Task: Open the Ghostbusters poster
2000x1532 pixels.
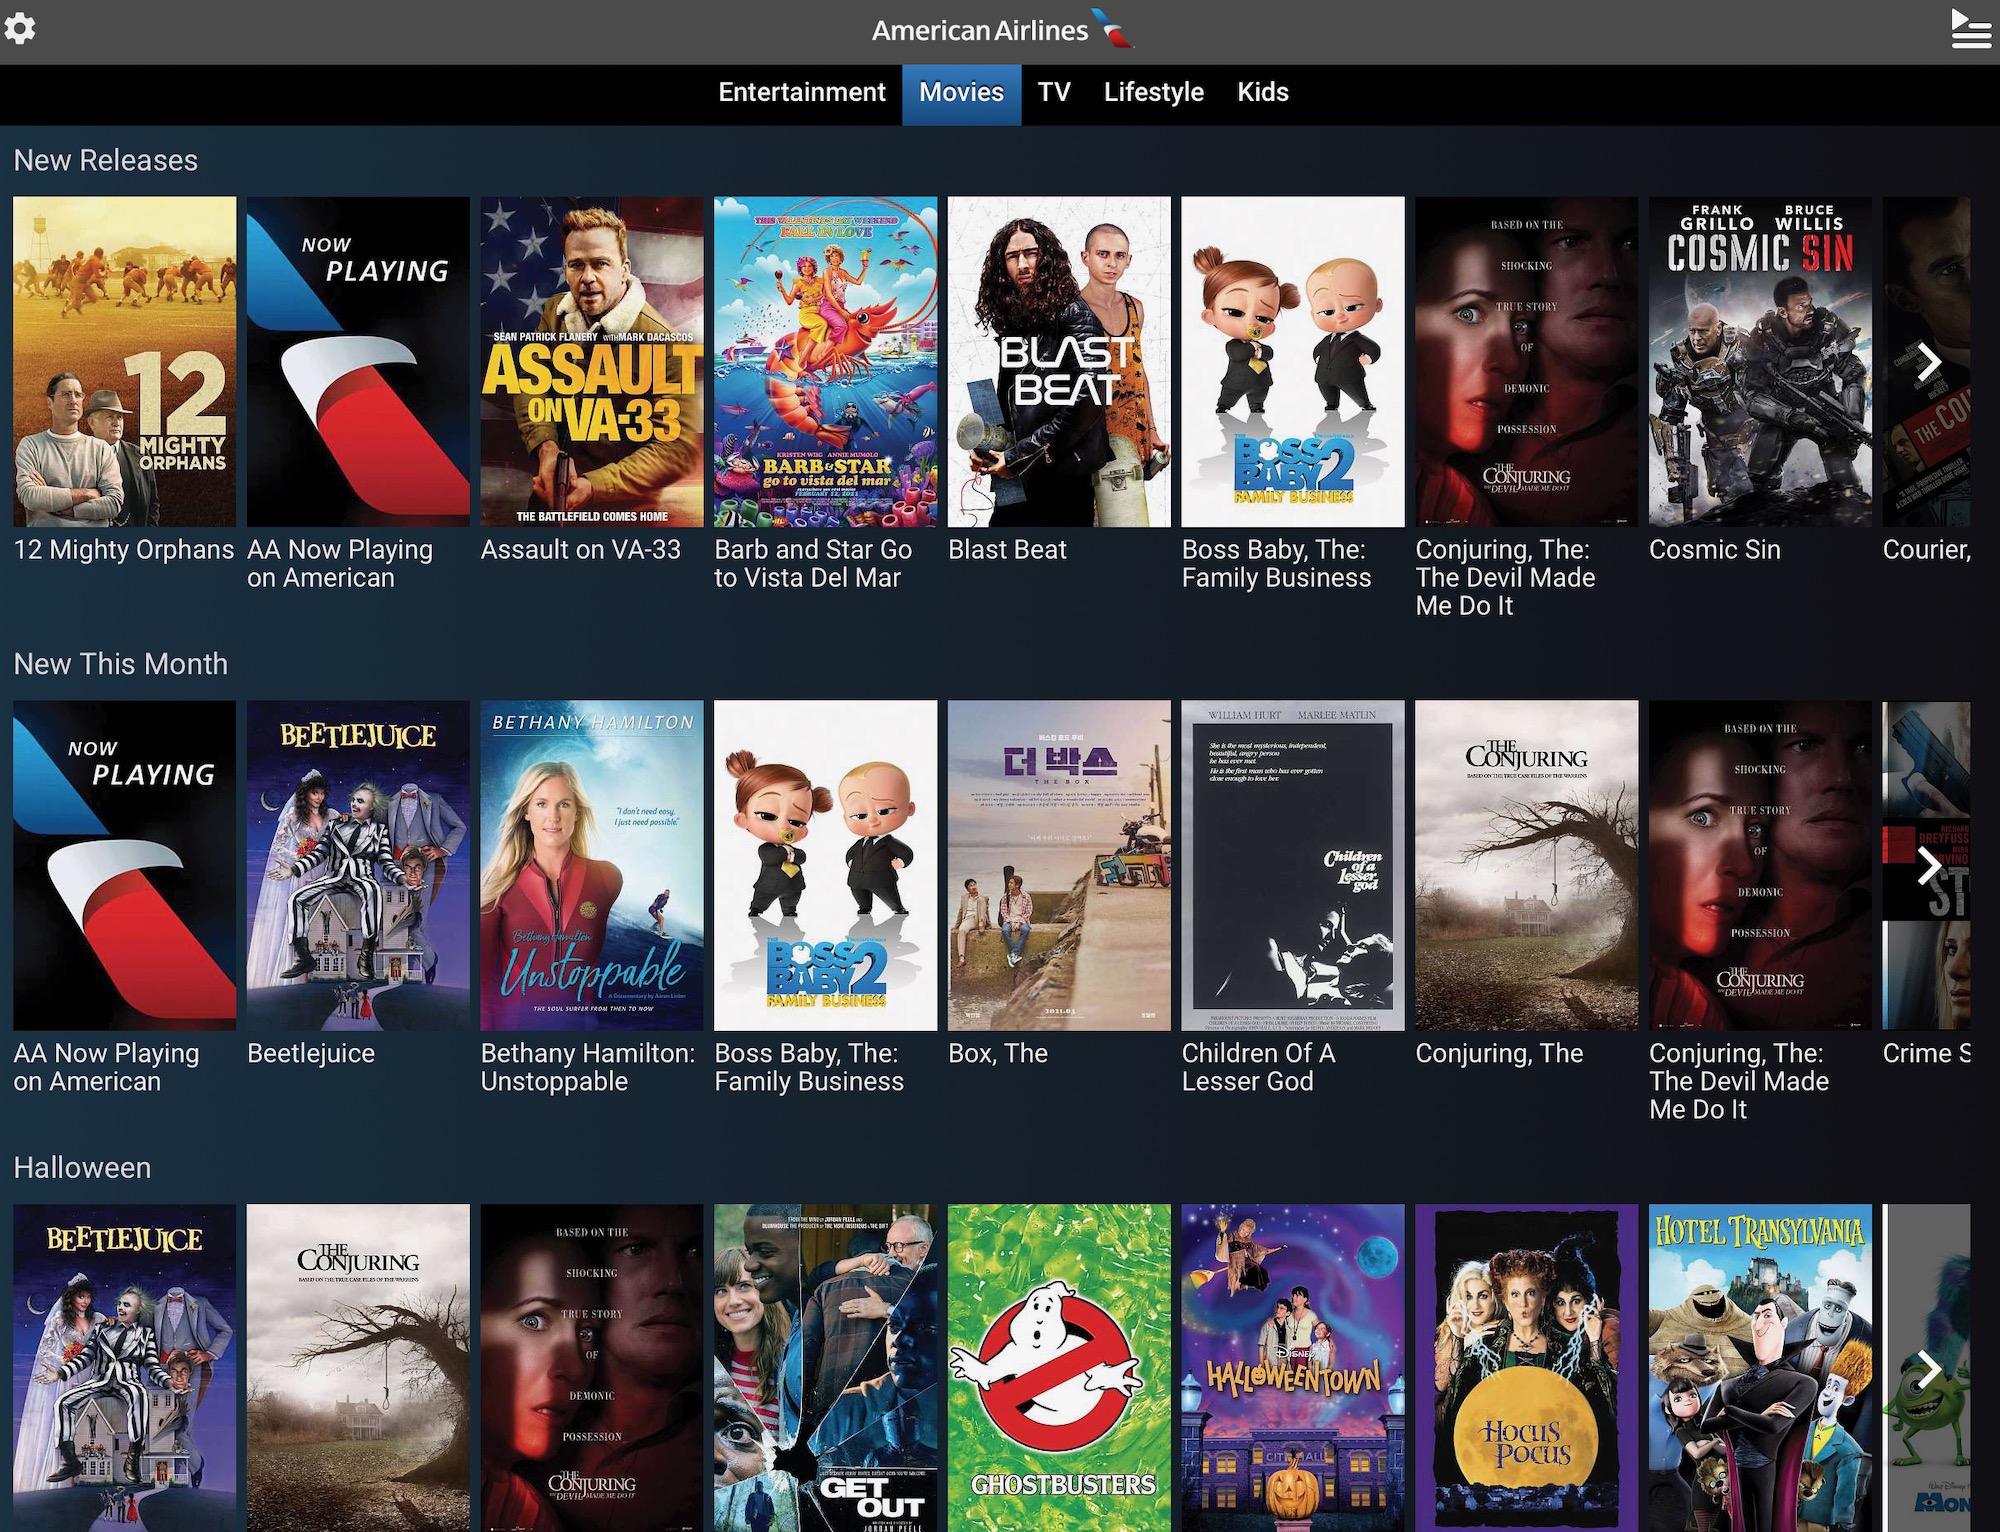Action: tap(1059, 1368)
